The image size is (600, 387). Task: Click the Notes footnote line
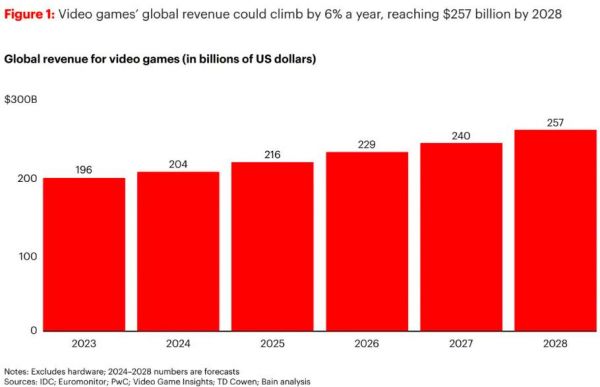(122, 372)
